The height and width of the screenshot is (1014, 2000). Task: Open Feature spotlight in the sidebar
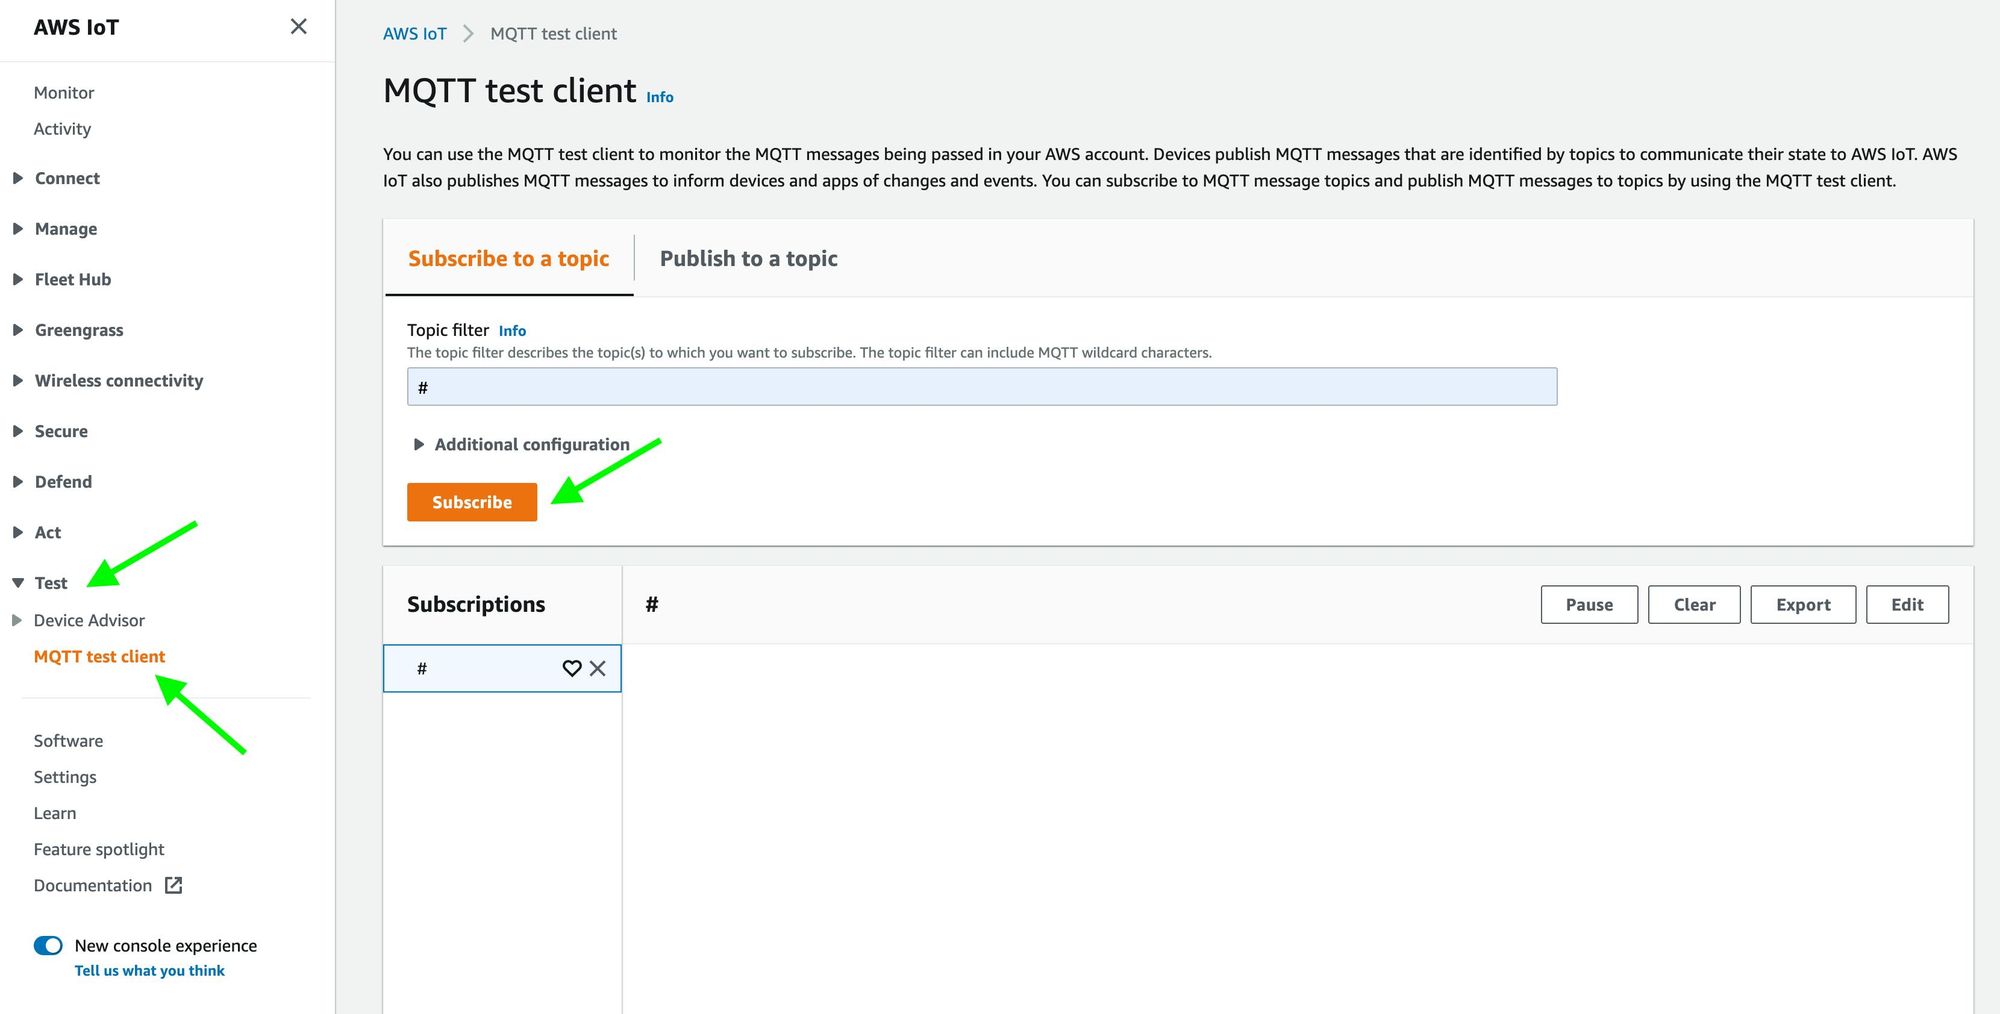99,849
